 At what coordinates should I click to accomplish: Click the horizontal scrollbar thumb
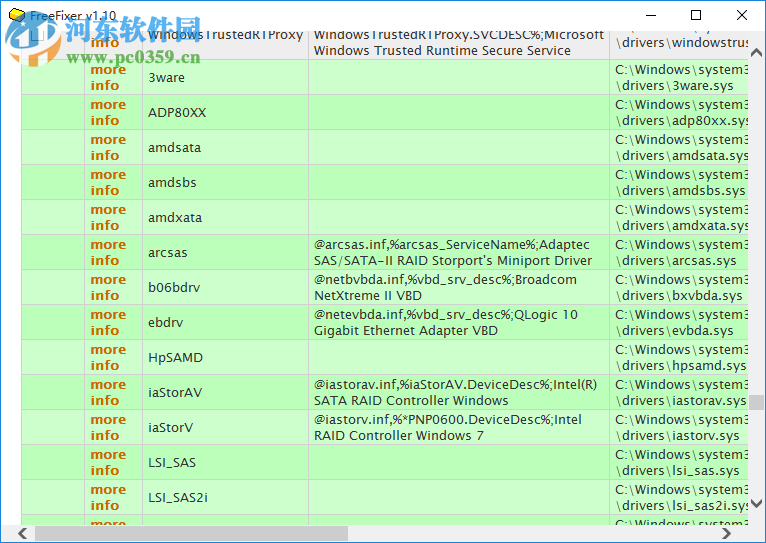coord(192,533)
